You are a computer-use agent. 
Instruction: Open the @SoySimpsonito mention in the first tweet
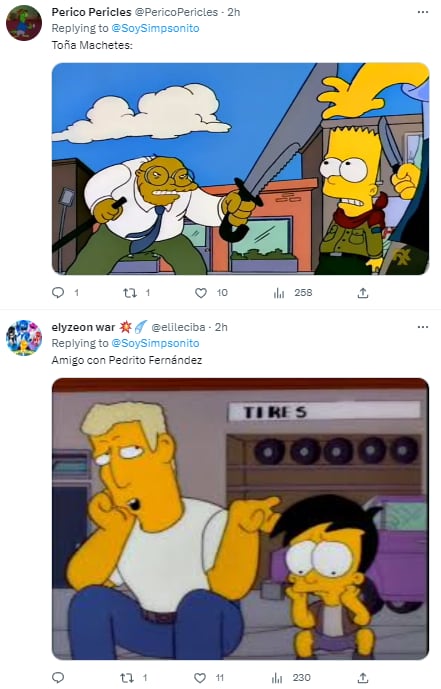[155, 28]
